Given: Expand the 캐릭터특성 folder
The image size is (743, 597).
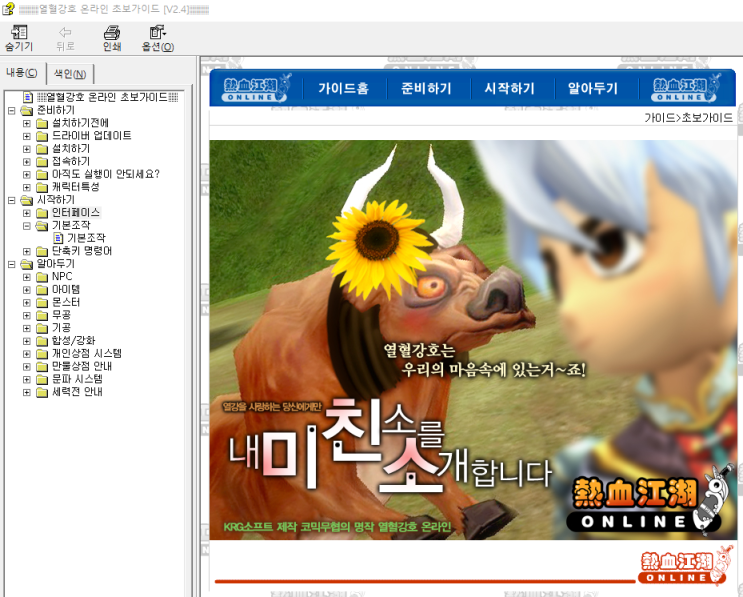Looking at the screenshot, I should pyautogui.click(x=27, y=187).
